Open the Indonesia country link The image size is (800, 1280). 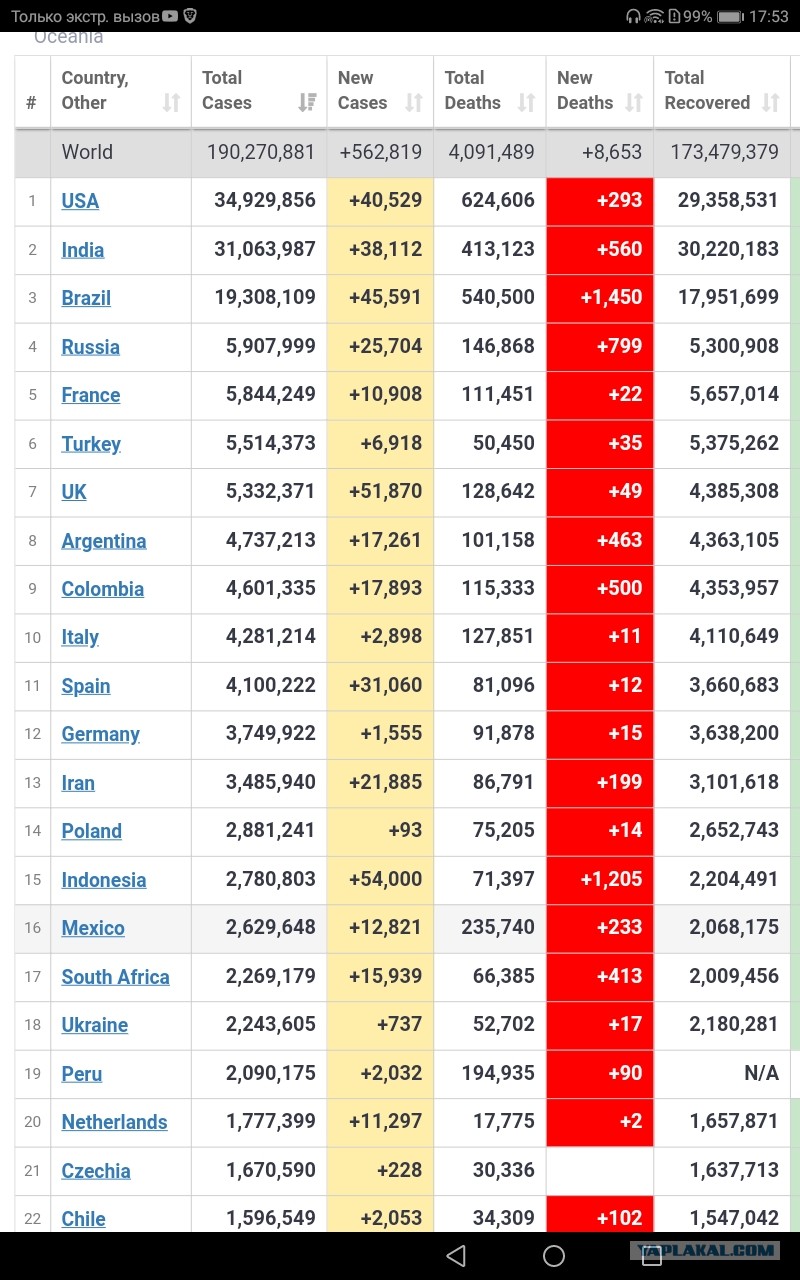click(103, 880)
